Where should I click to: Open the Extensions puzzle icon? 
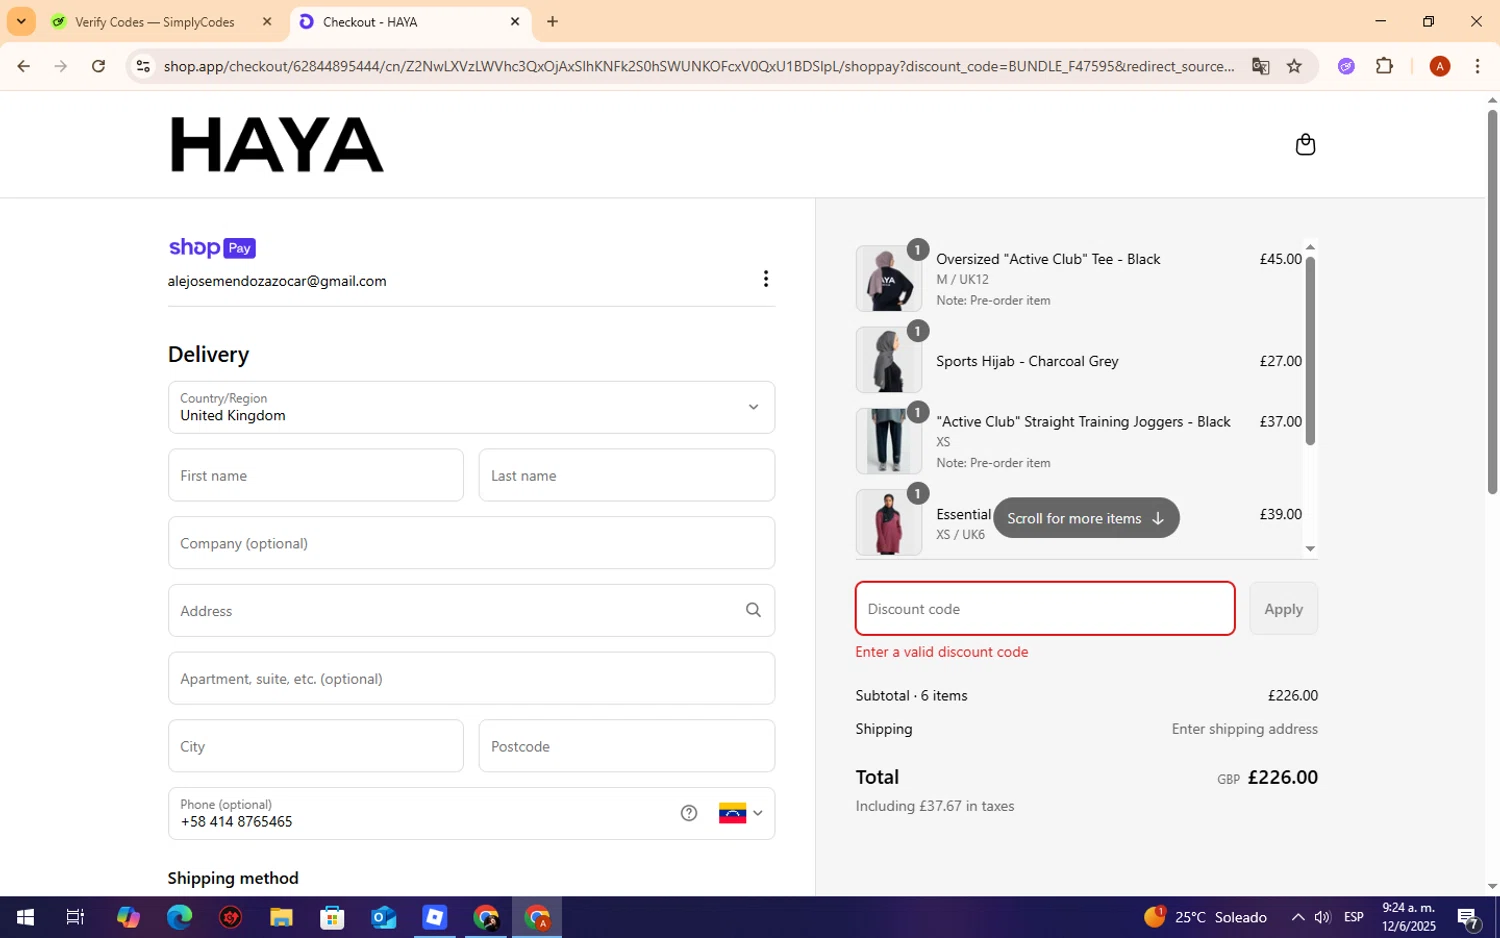(x=1384, y=66)
